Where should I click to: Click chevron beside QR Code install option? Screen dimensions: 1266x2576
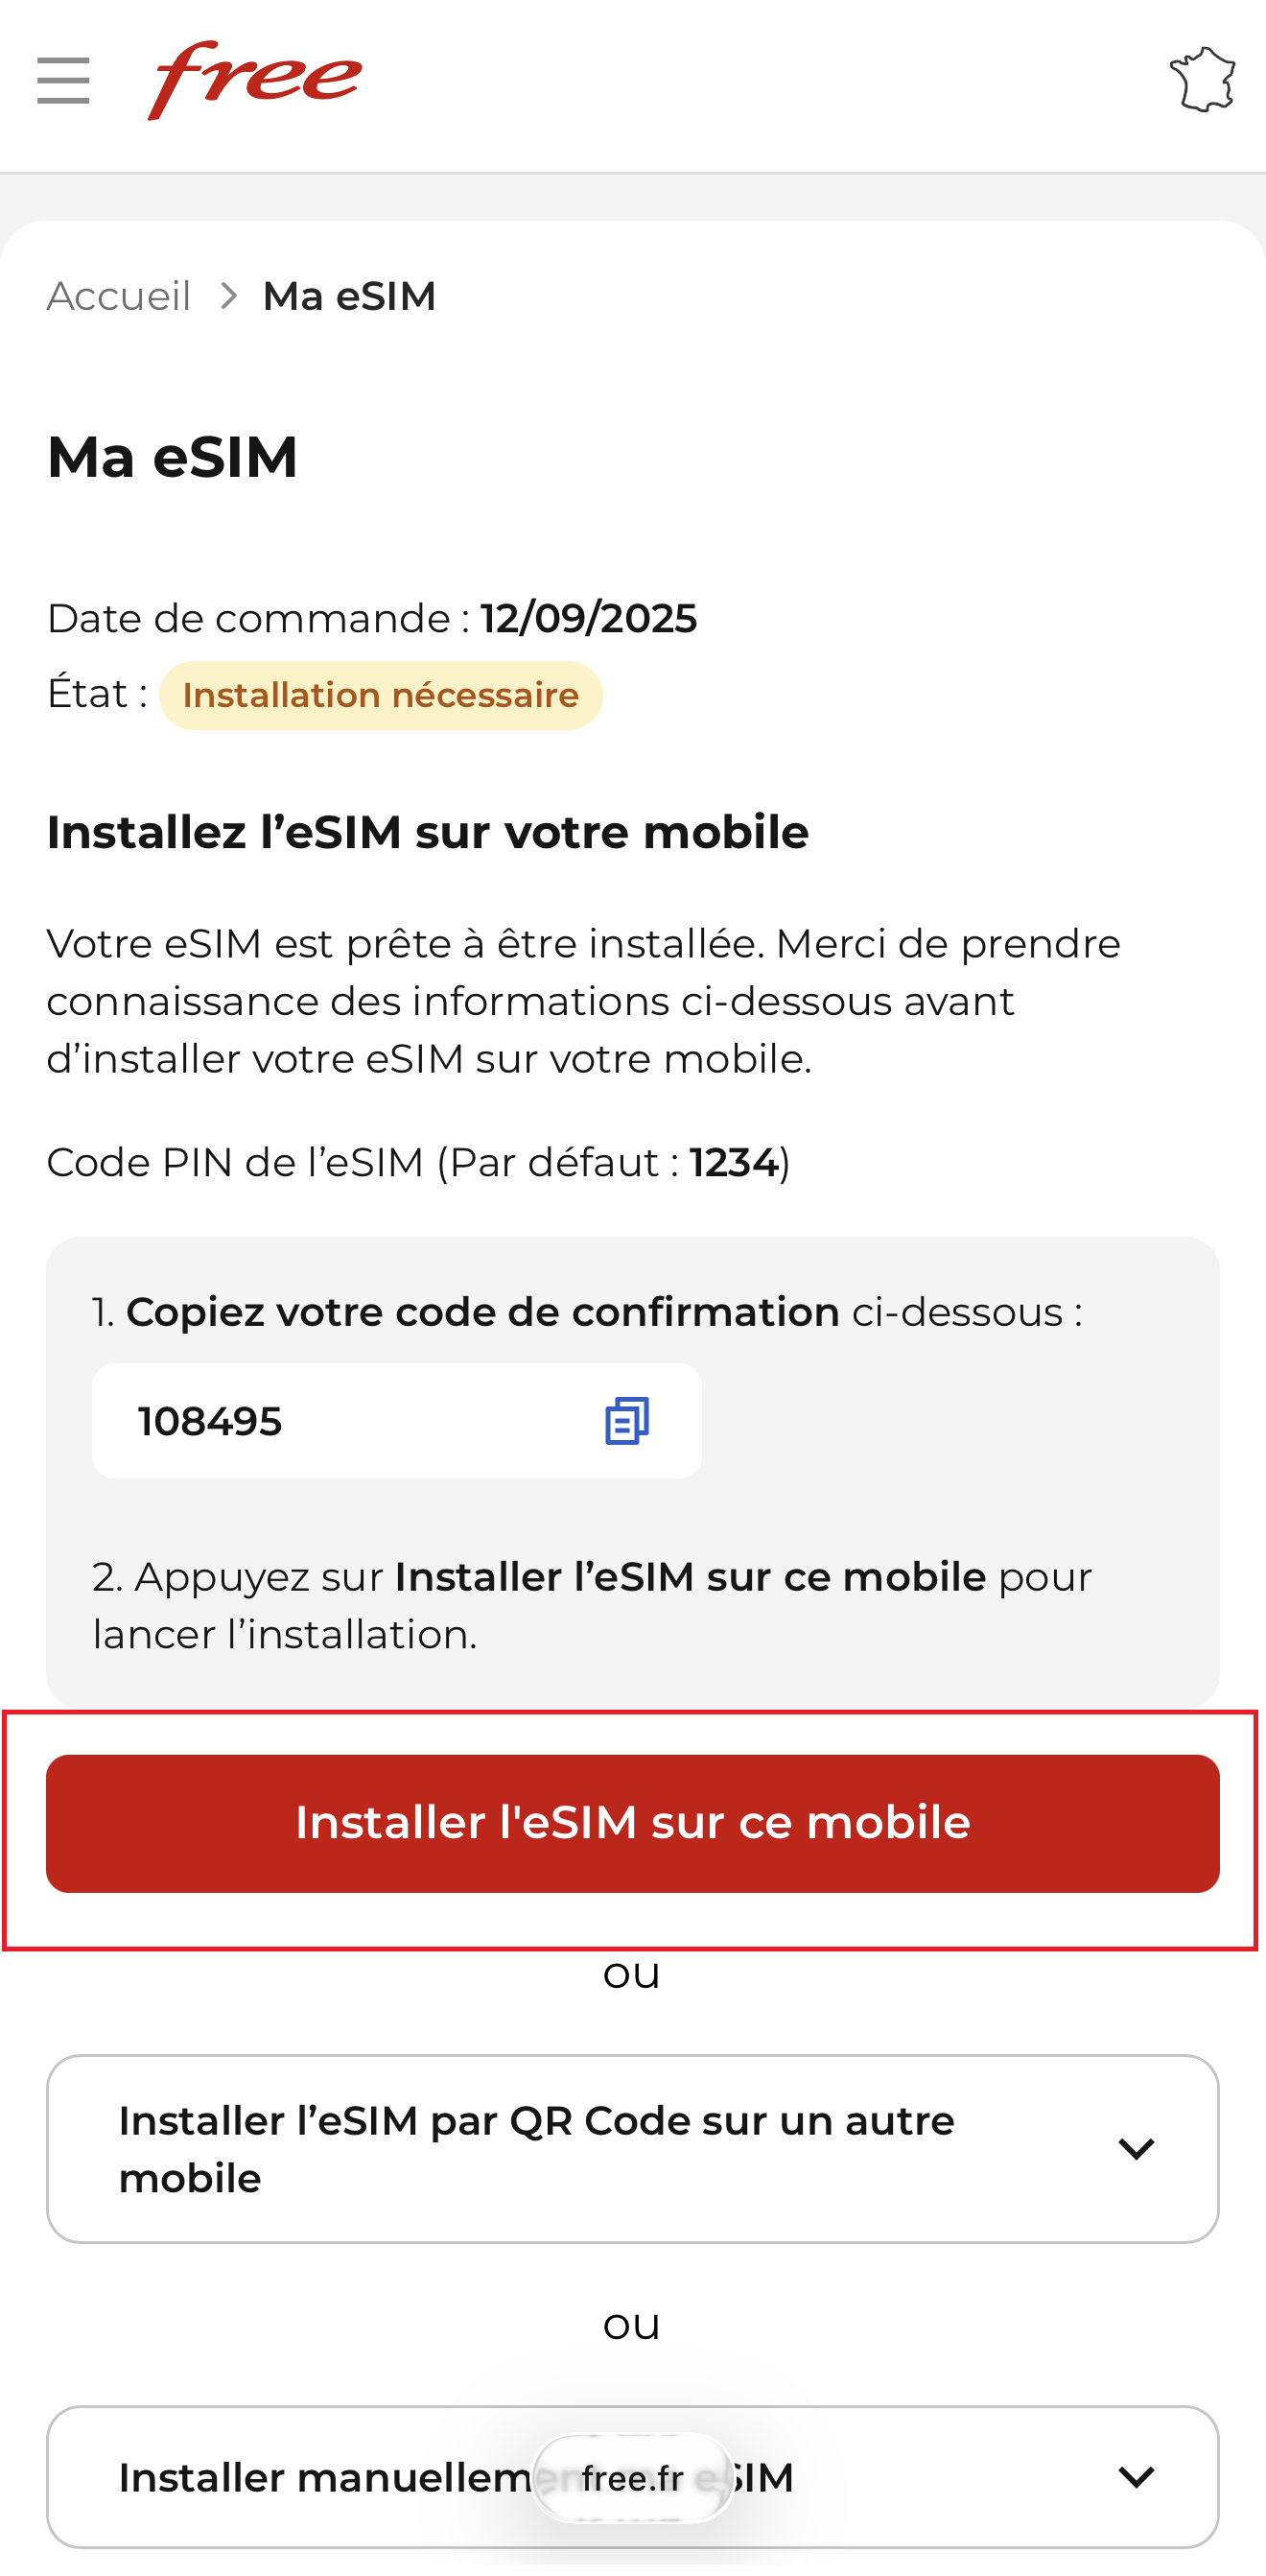[1136, 2148]
